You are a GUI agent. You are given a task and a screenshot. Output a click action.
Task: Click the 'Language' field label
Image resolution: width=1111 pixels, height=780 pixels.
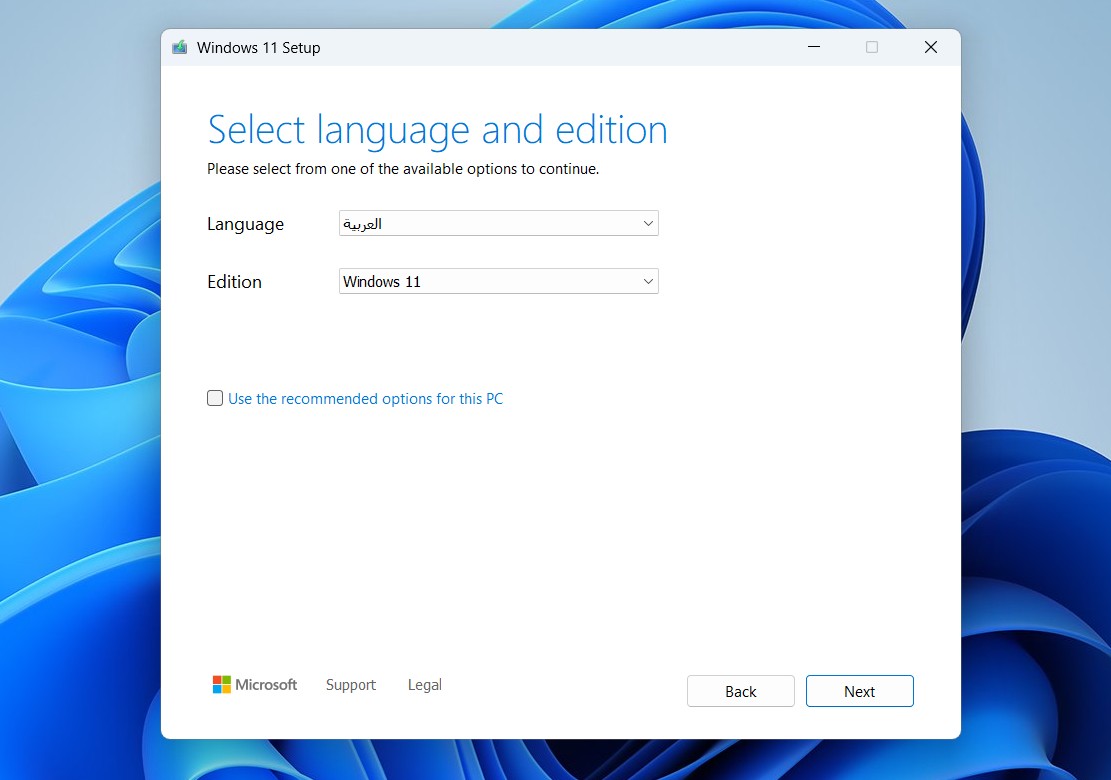click(x=245, y=224)
